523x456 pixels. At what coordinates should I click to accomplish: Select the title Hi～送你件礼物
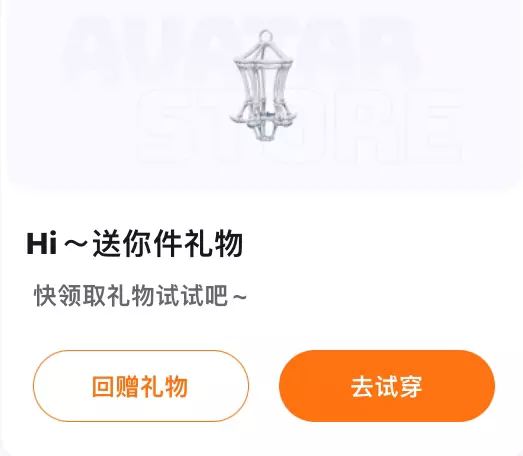pos(134,244)
